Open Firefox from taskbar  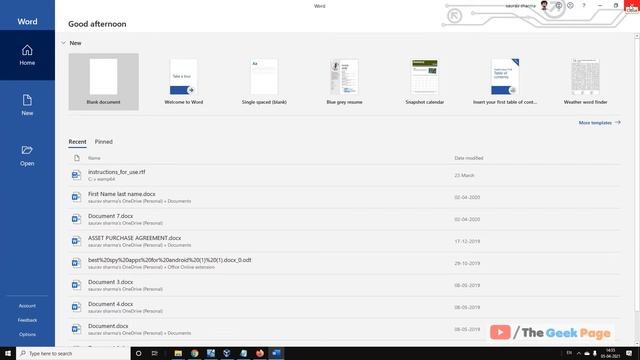(x=260, y=353)
